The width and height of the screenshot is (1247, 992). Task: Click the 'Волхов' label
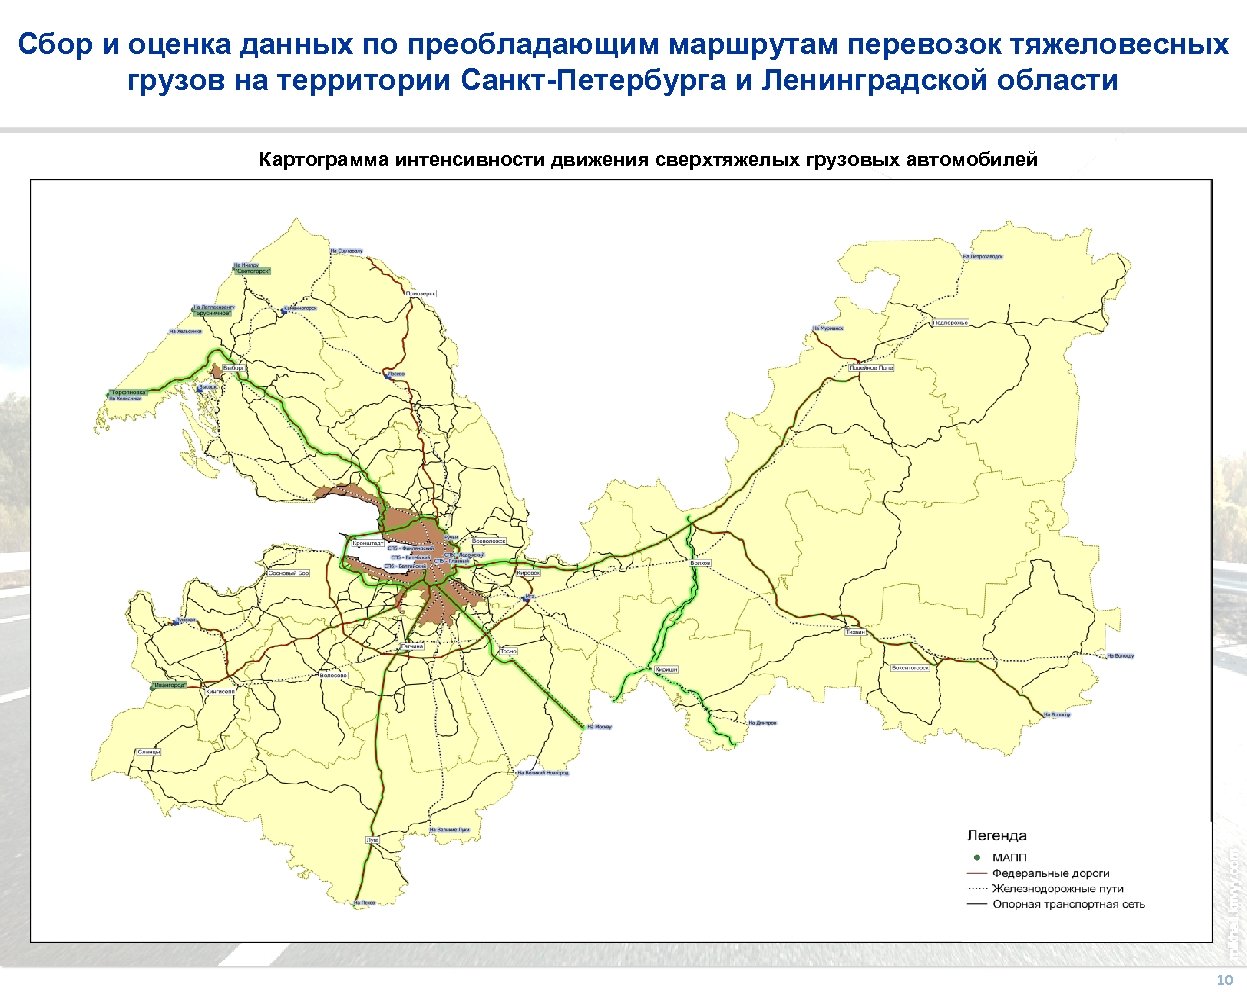700,563
